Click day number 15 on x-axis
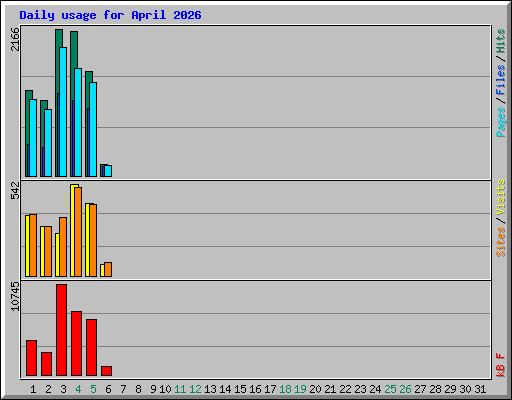The height and width of the screenshot is (400, 512). coord(240,389)
